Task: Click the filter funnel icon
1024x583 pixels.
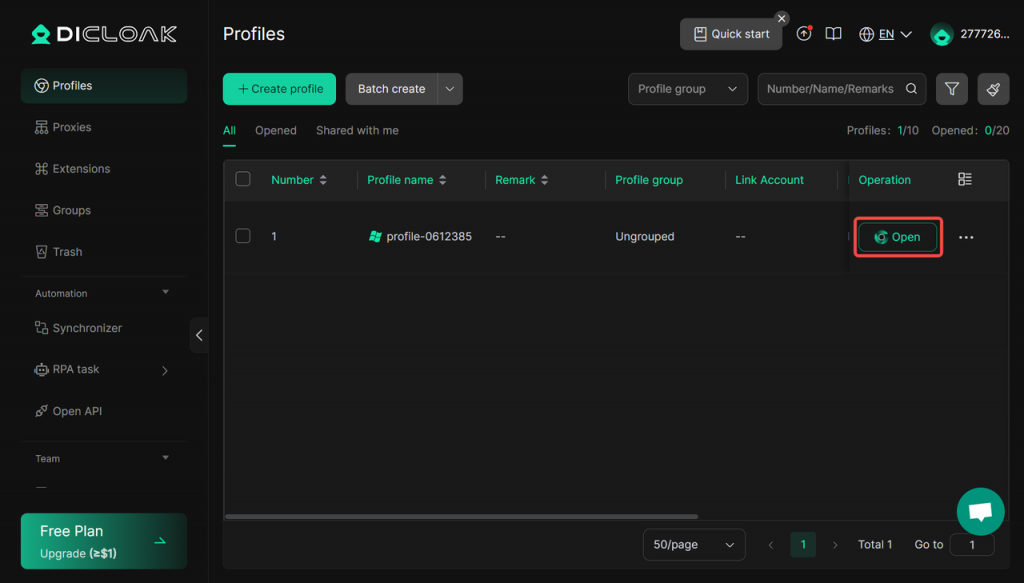Action: coord(951,89)
